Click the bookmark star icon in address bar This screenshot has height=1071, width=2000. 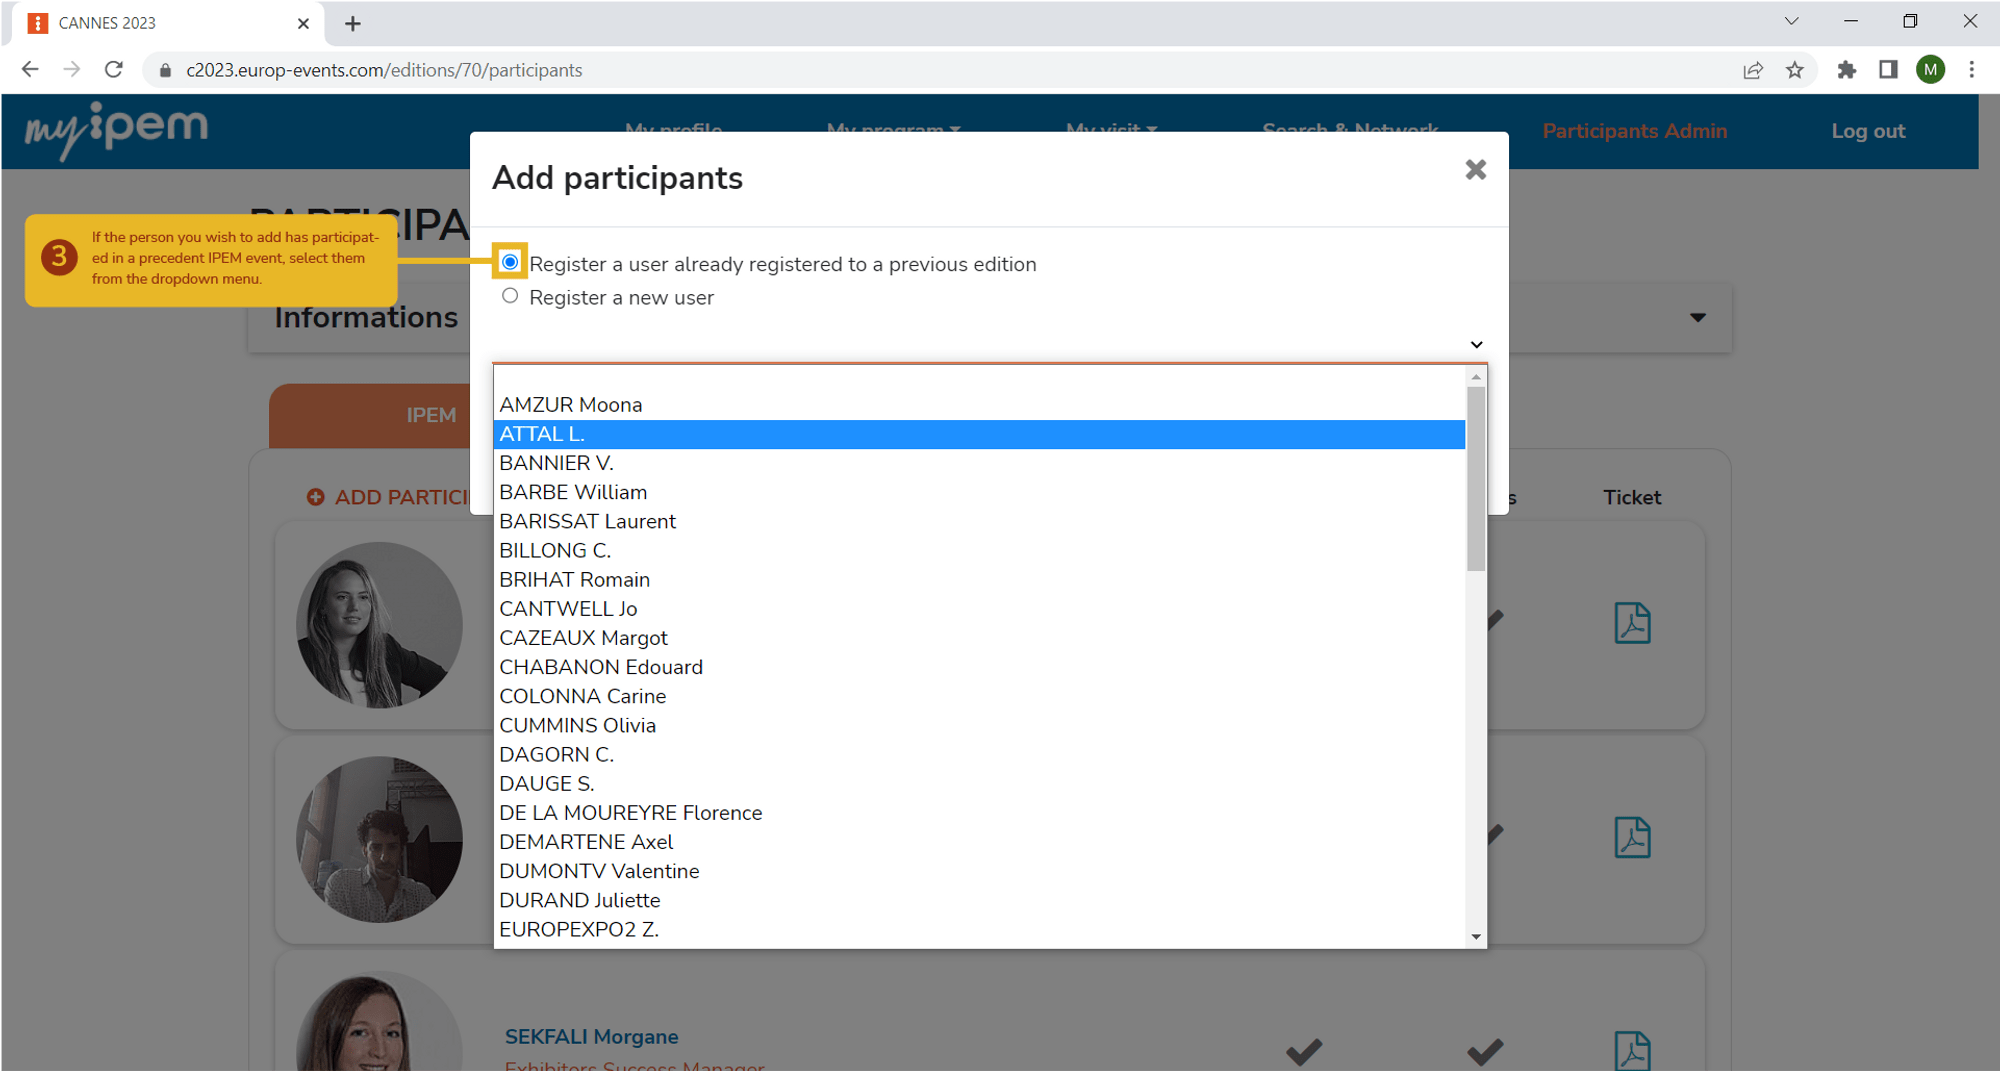tap(1795, 70)
